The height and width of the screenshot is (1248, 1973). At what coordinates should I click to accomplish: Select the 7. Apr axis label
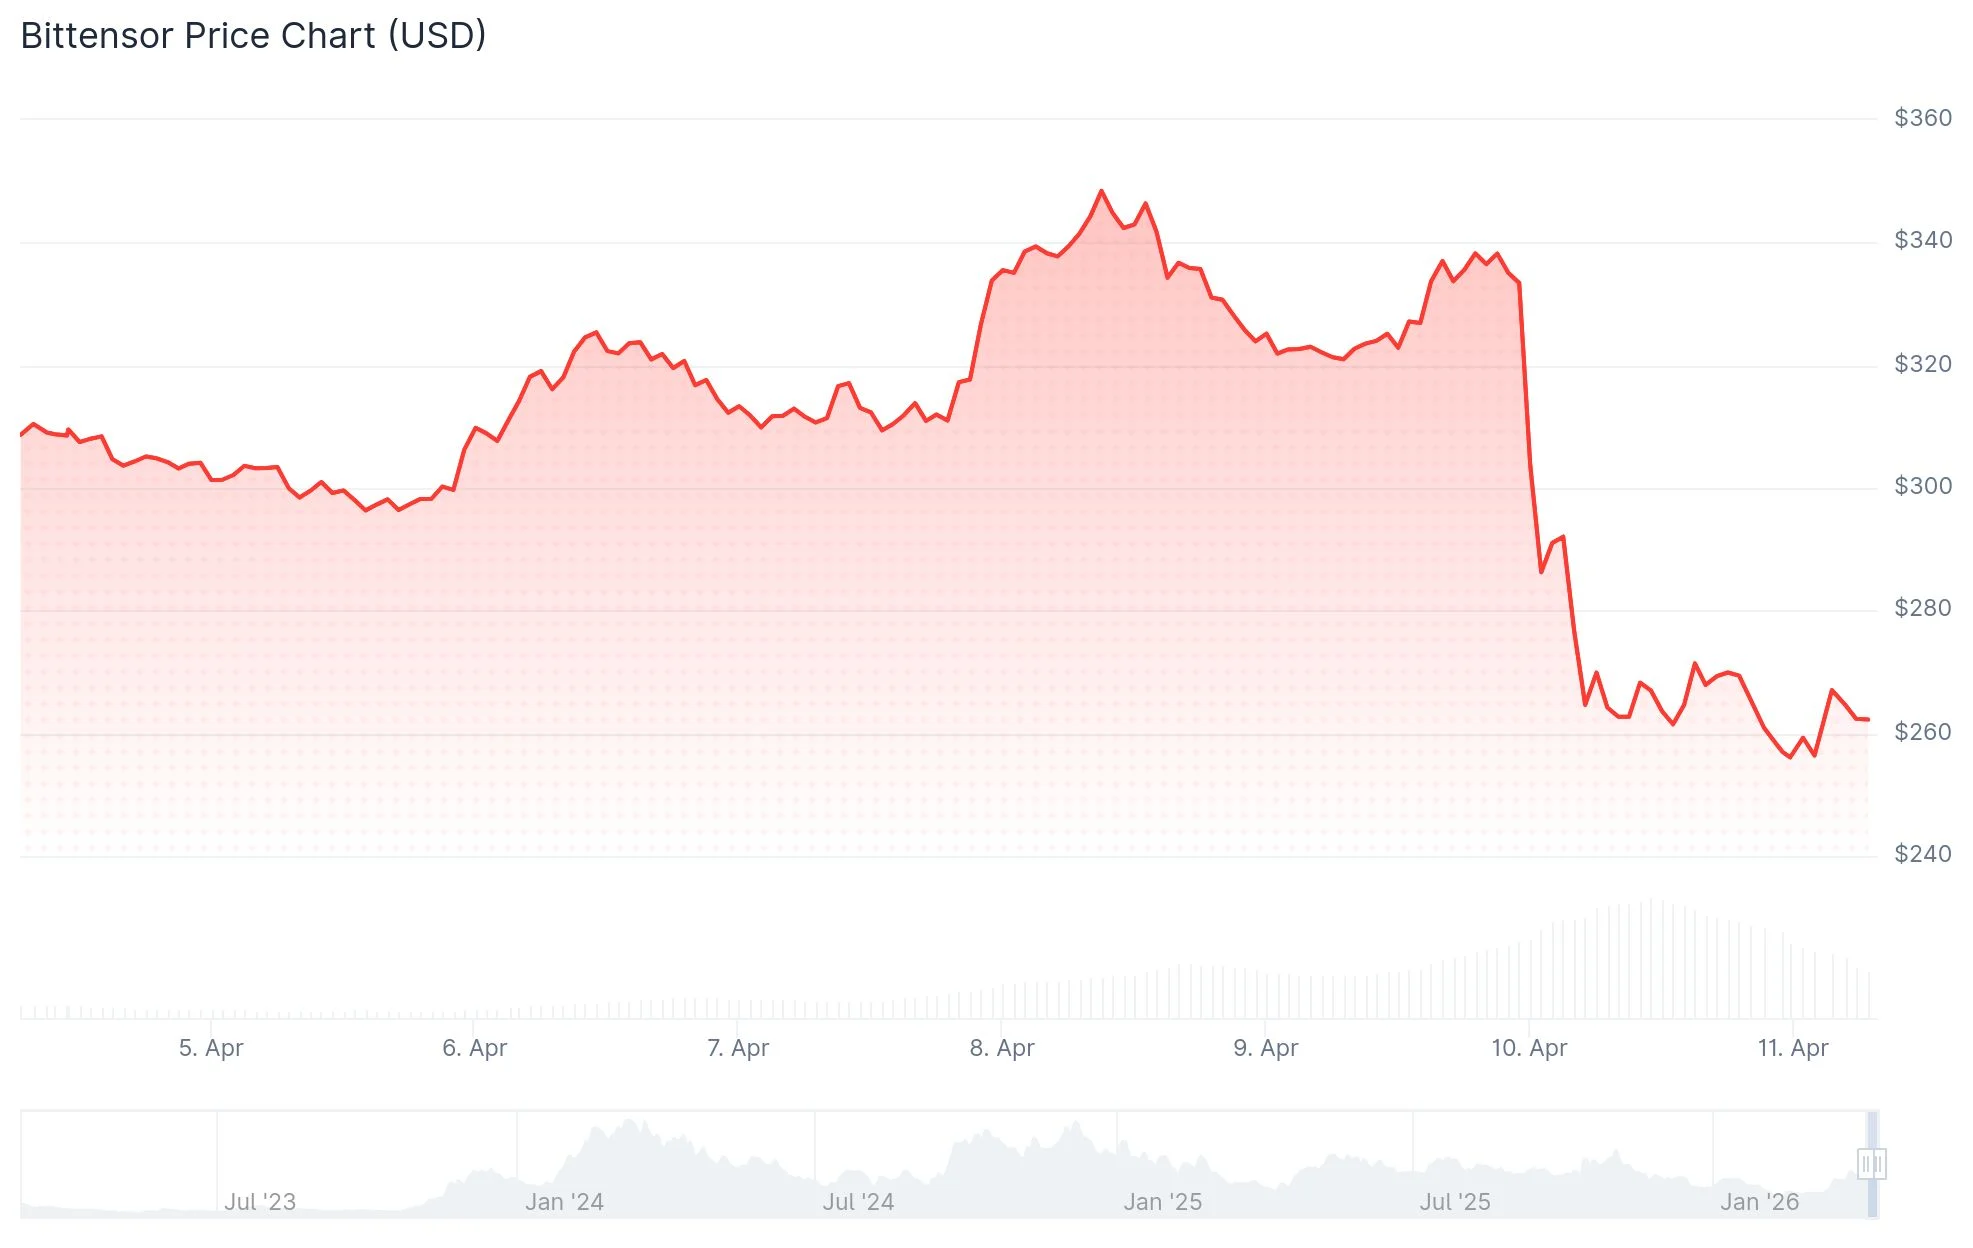pos(738,1048)
